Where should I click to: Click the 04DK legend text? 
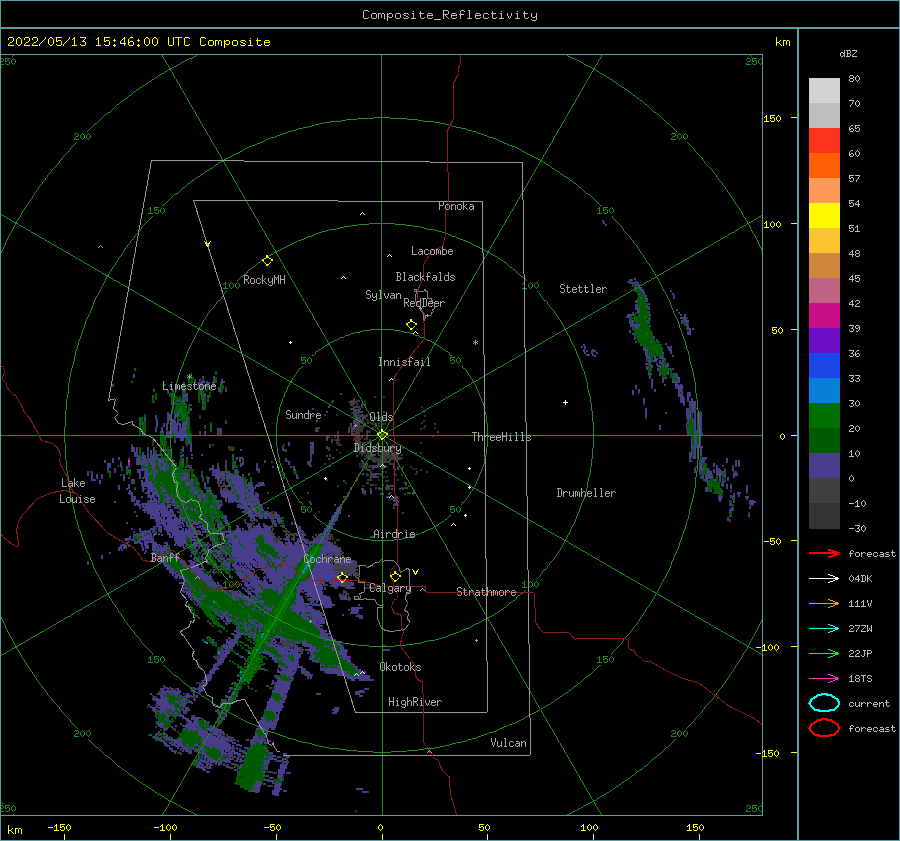coord(860,578)
